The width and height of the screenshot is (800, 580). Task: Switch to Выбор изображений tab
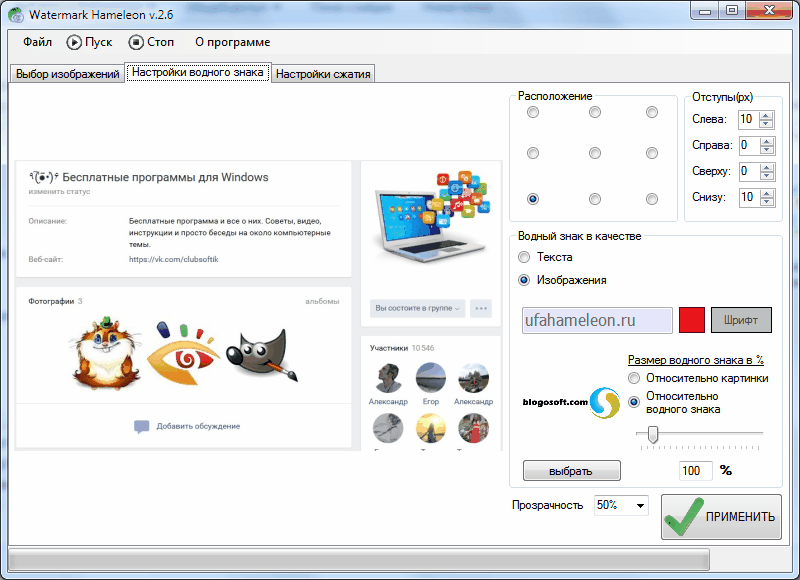67,74
